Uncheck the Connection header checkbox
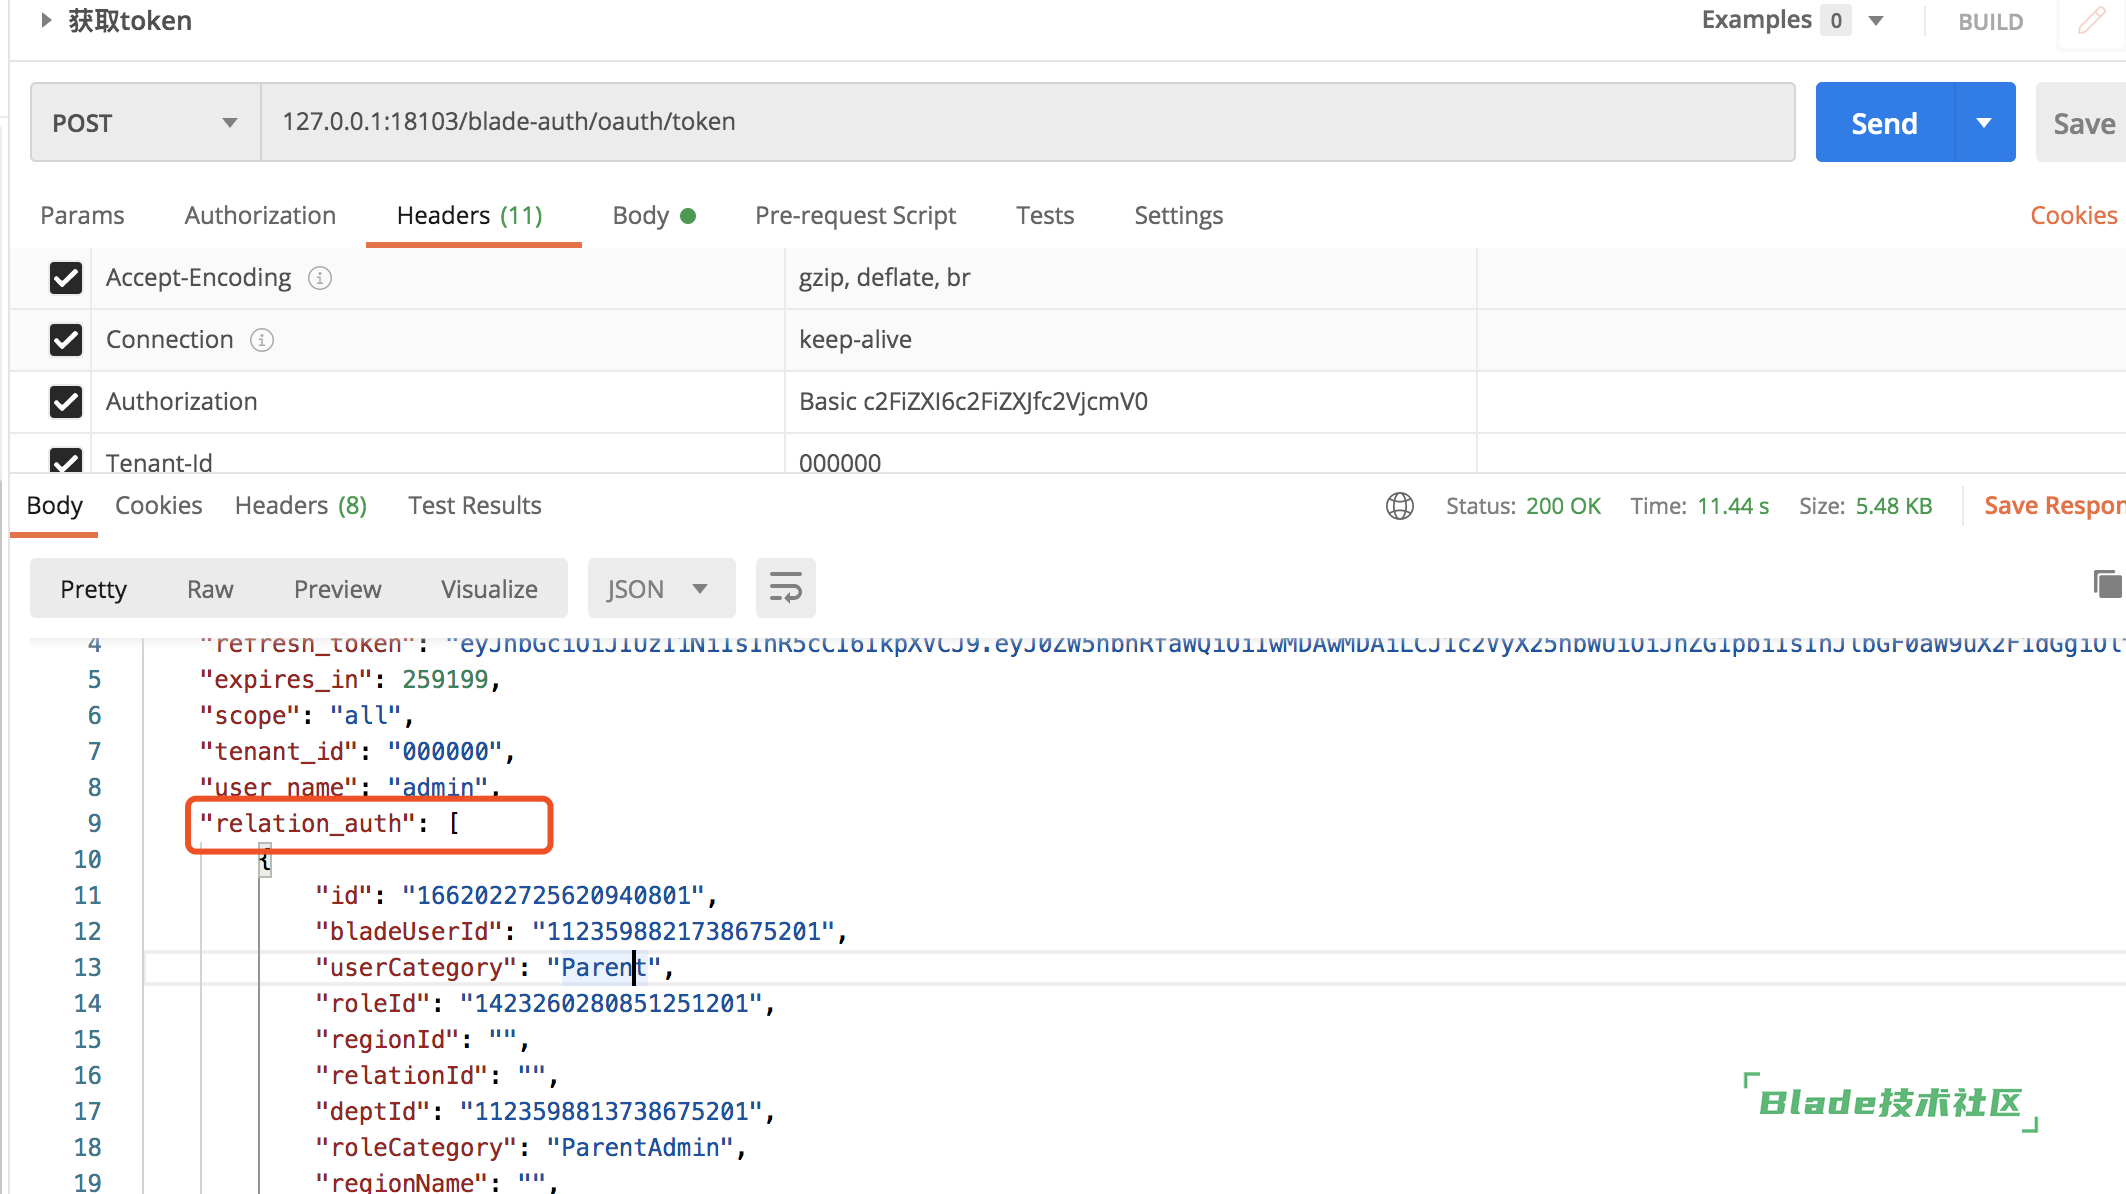Image resolution: width=2126 pixels, height=1194 pixels. click(66, 340)
